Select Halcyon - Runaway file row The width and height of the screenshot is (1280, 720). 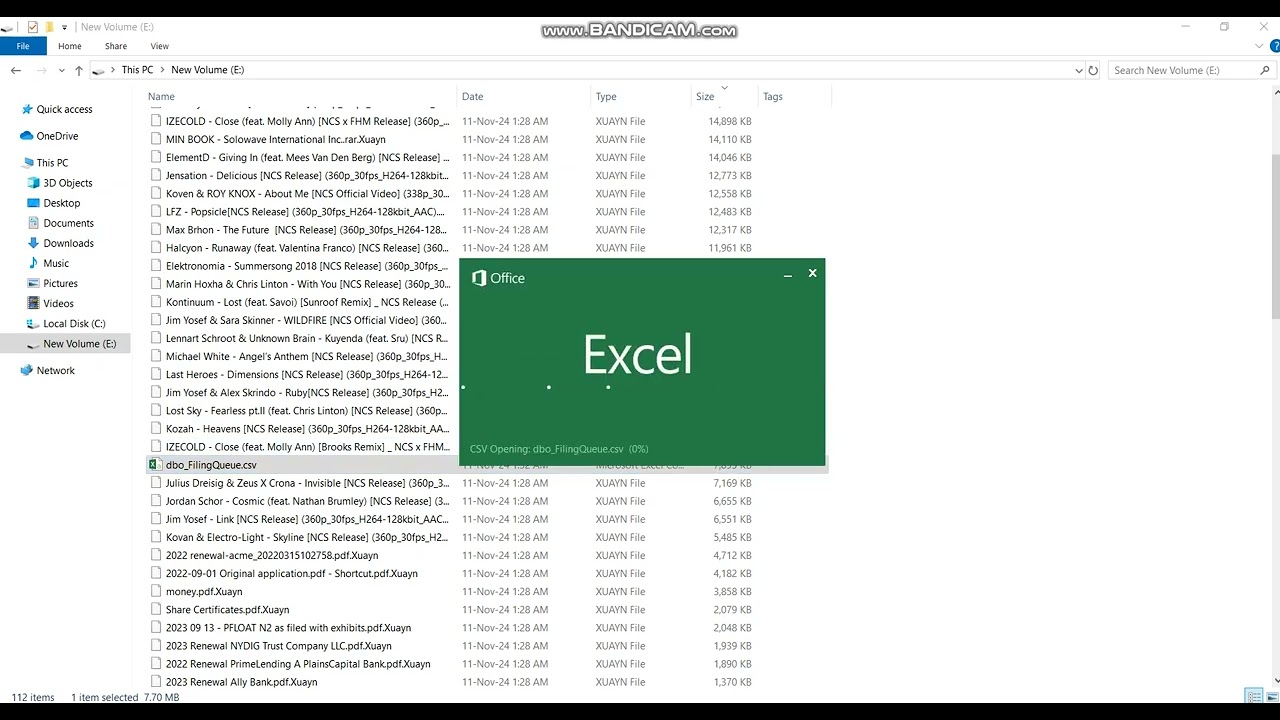click(487, 248)
